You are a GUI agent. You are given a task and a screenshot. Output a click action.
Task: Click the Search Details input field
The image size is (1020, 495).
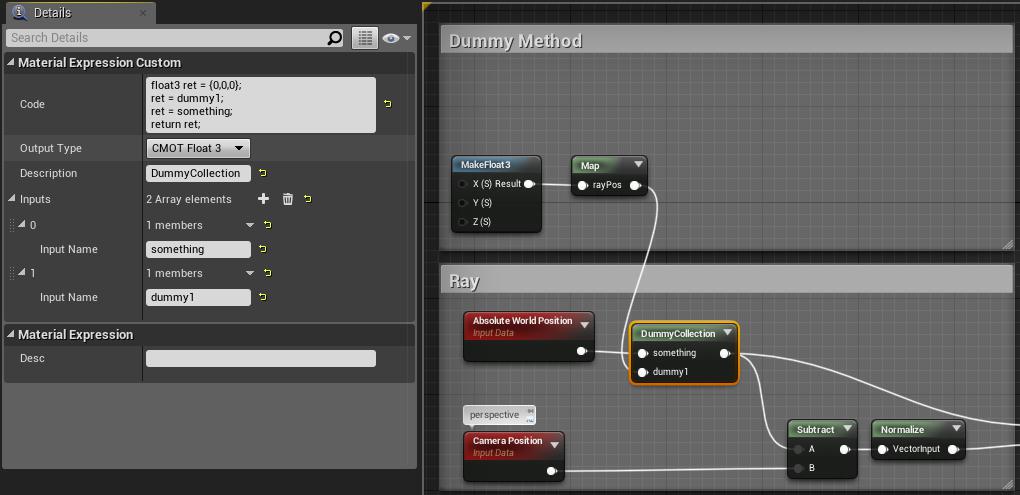click(166, 38)
